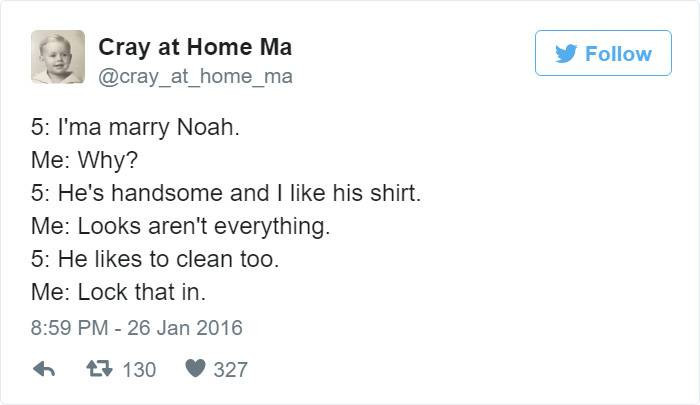Click the line "5: He likes to clean too."
The image size is (700, 405).
[155, 259]
